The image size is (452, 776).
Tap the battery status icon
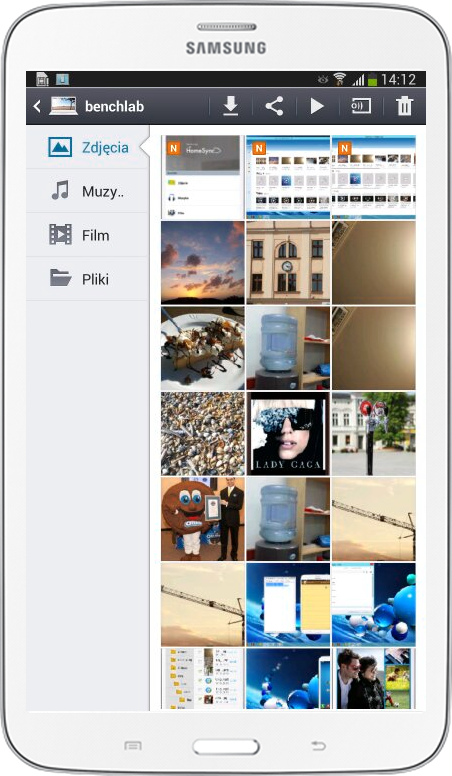coord(372,79)
